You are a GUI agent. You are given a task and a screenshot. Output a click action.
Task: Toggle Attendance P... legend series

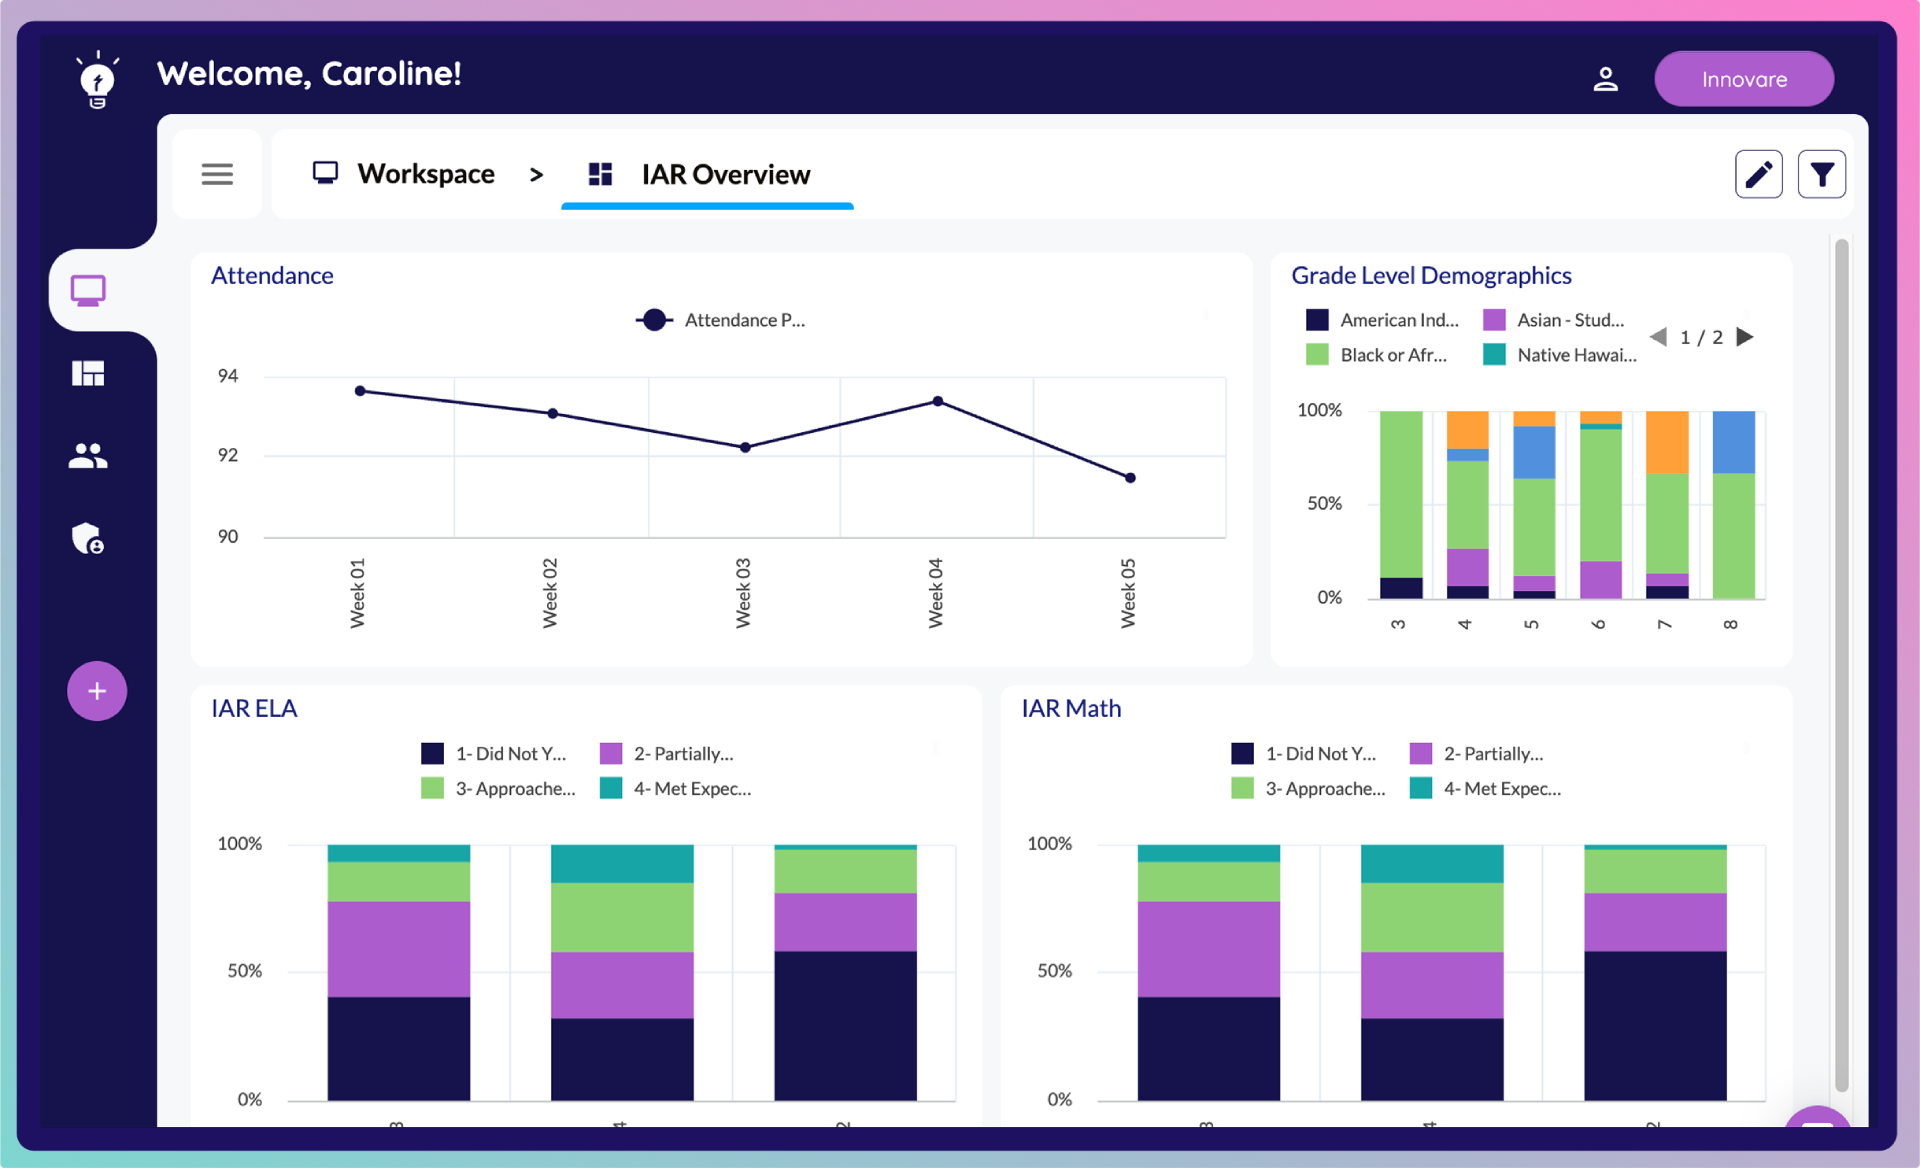[720, 320]
